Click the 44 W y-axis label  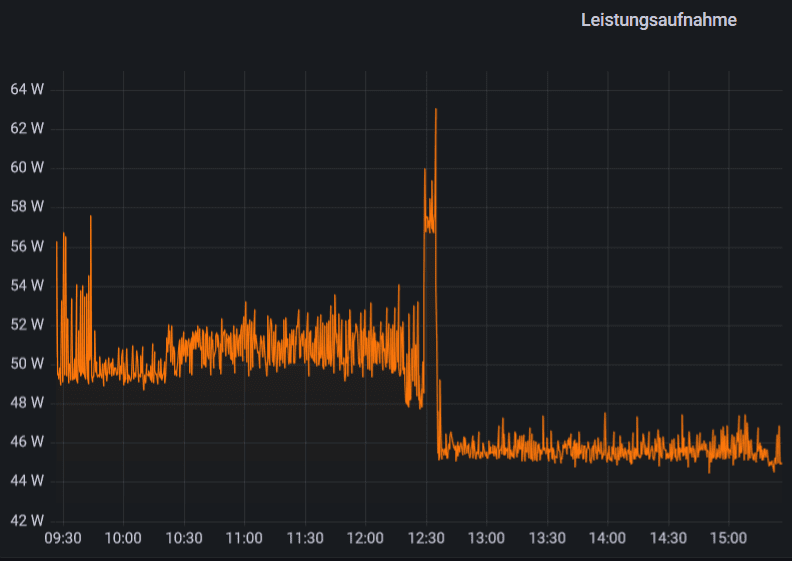(x=27, y=481)
